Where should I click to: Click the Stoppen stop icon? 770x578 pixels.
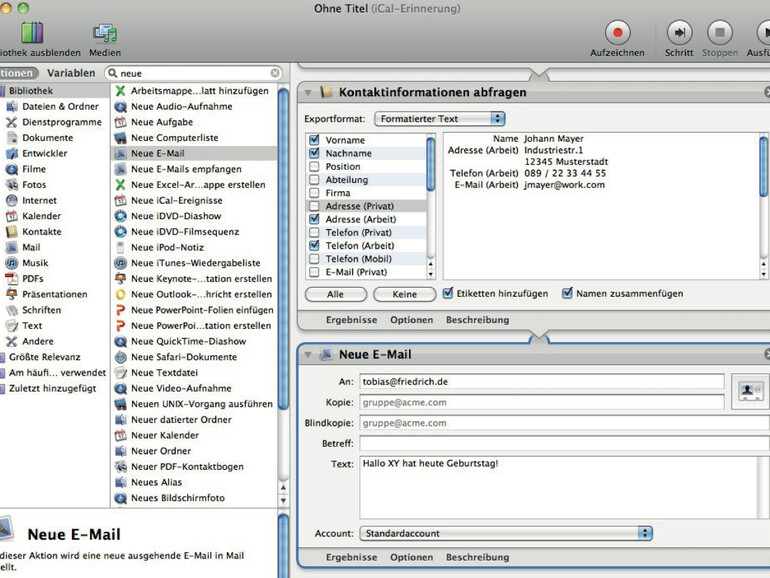(x=719, y=32)
